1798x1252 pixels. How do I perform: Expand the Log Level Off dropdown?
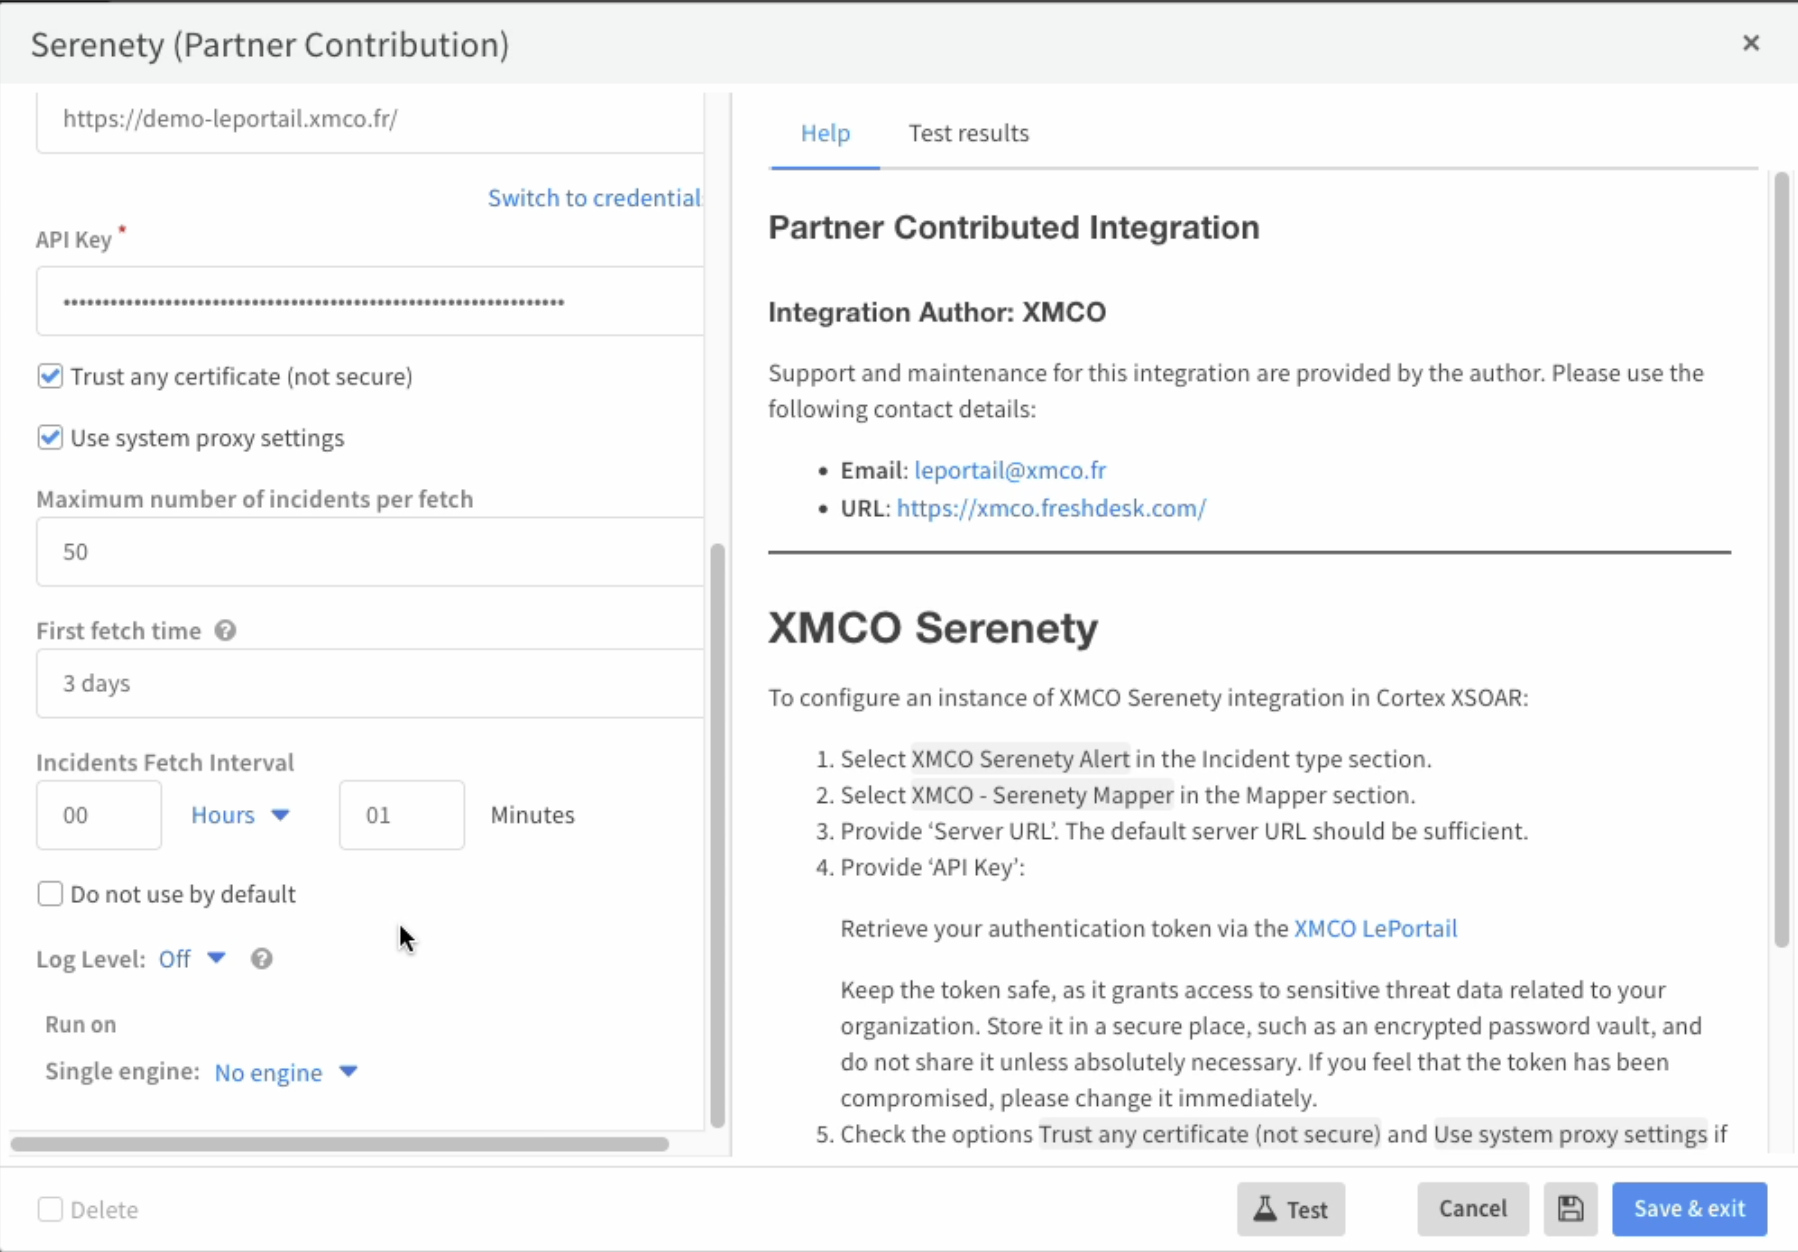[192, 959]
